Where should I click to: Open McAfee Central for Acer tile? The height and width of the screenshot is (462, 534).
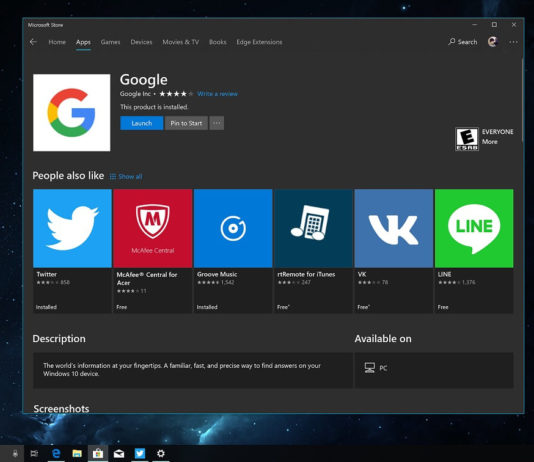[153, 251]
